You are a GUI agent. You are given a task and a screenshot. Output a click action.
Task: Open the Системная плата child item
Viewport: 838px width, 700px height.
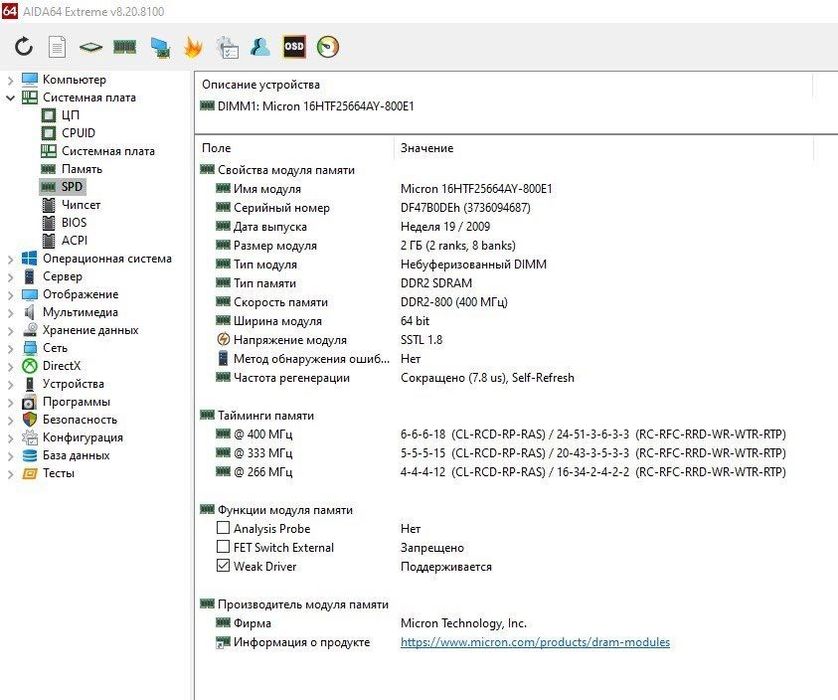[x=108, y=151]
